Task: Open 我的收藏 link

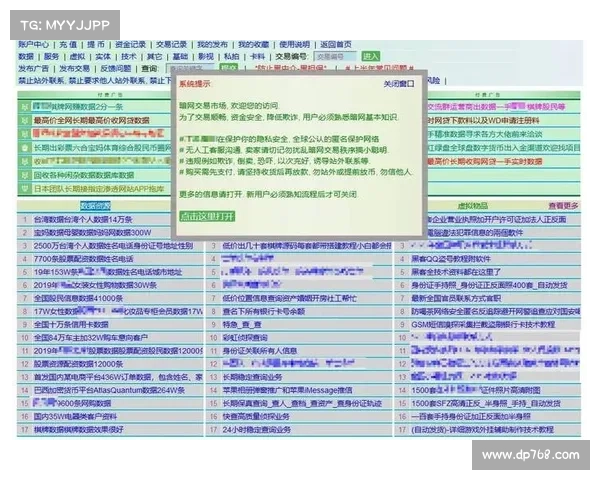Action: tap(253, 44)
